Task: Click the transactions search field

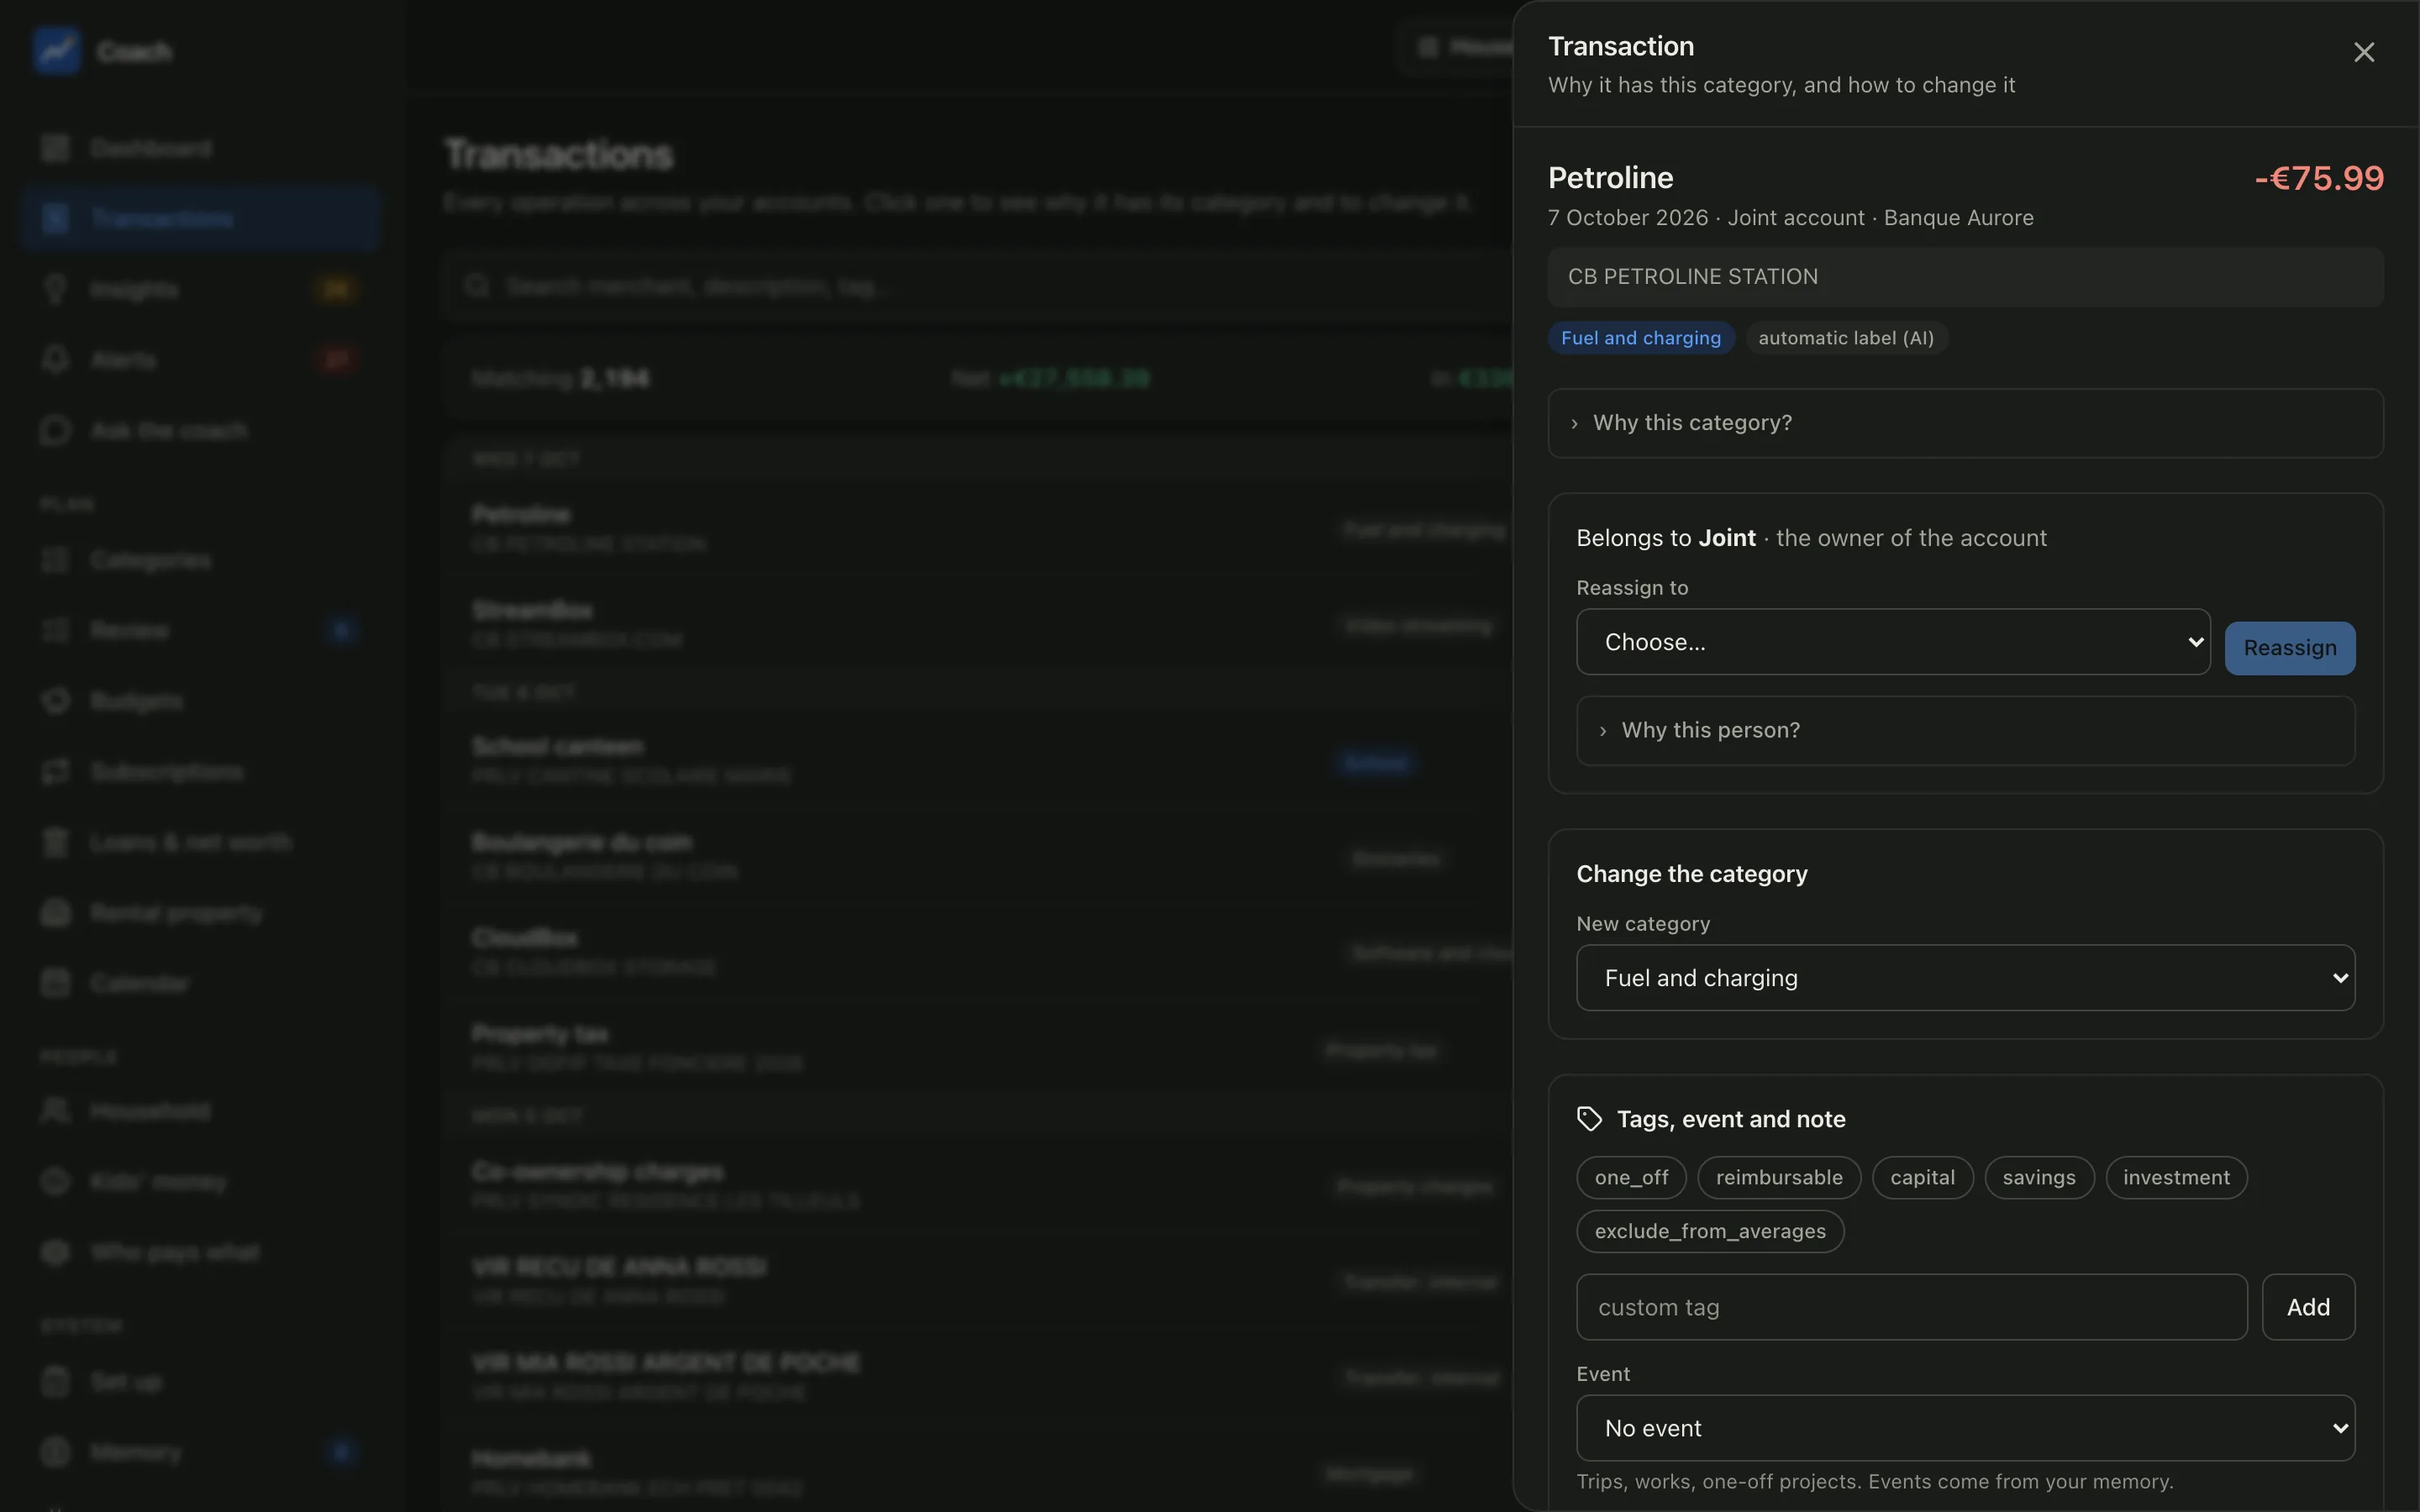Action: click(x=980, y=286)
